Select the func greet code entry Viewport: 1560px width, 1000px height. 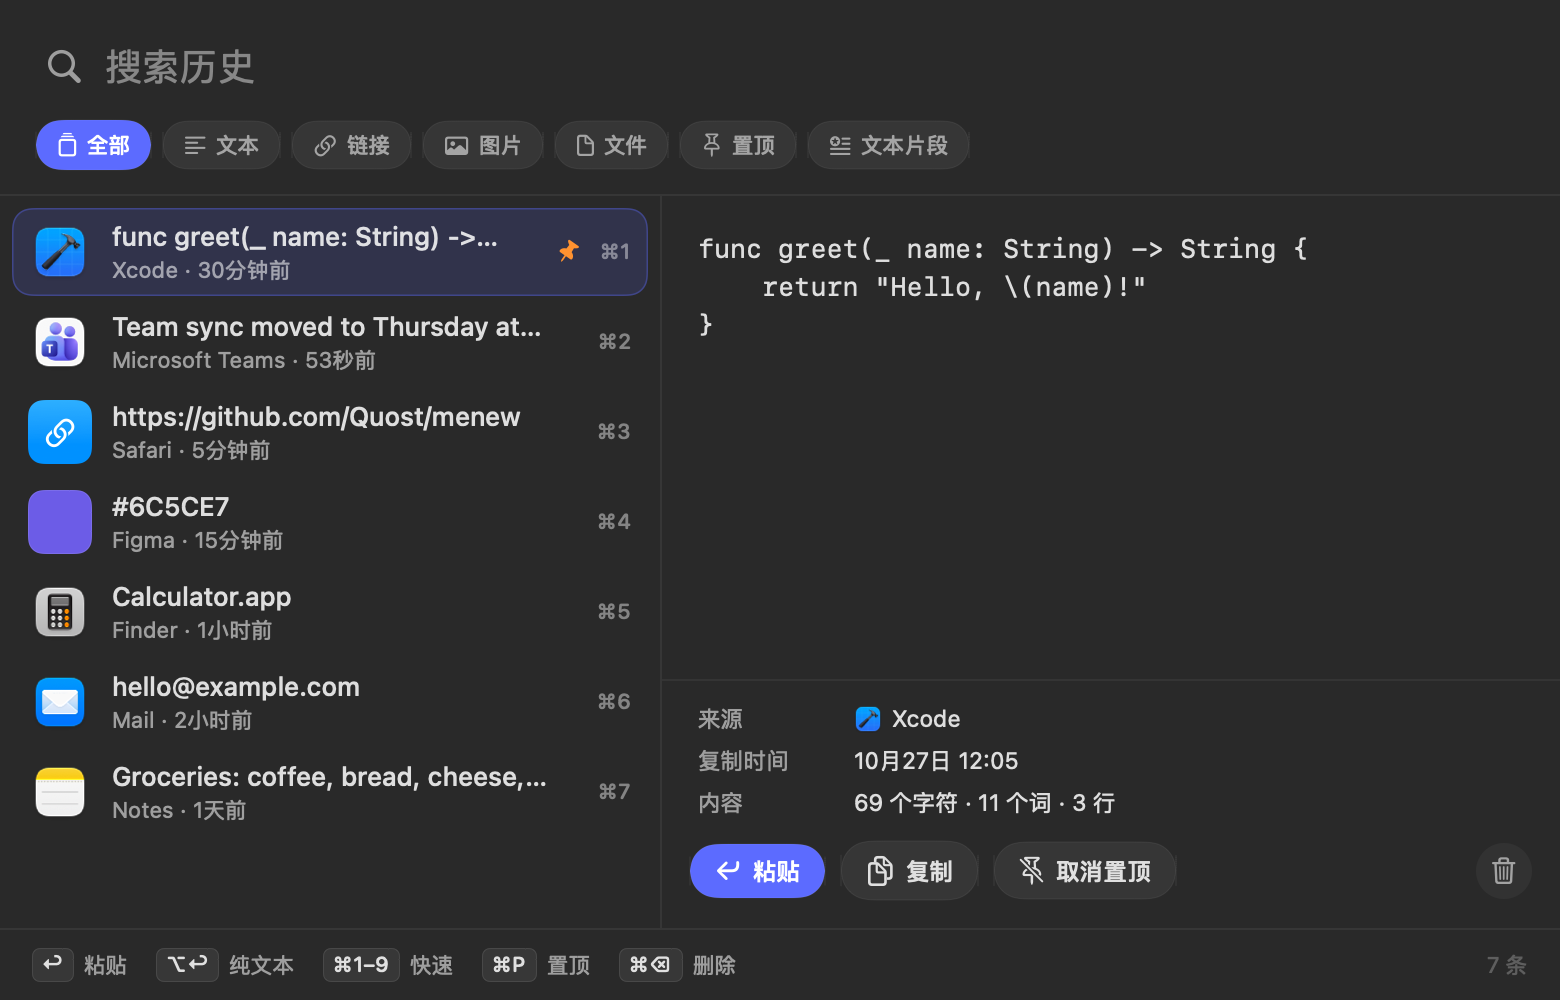[330, 252]
